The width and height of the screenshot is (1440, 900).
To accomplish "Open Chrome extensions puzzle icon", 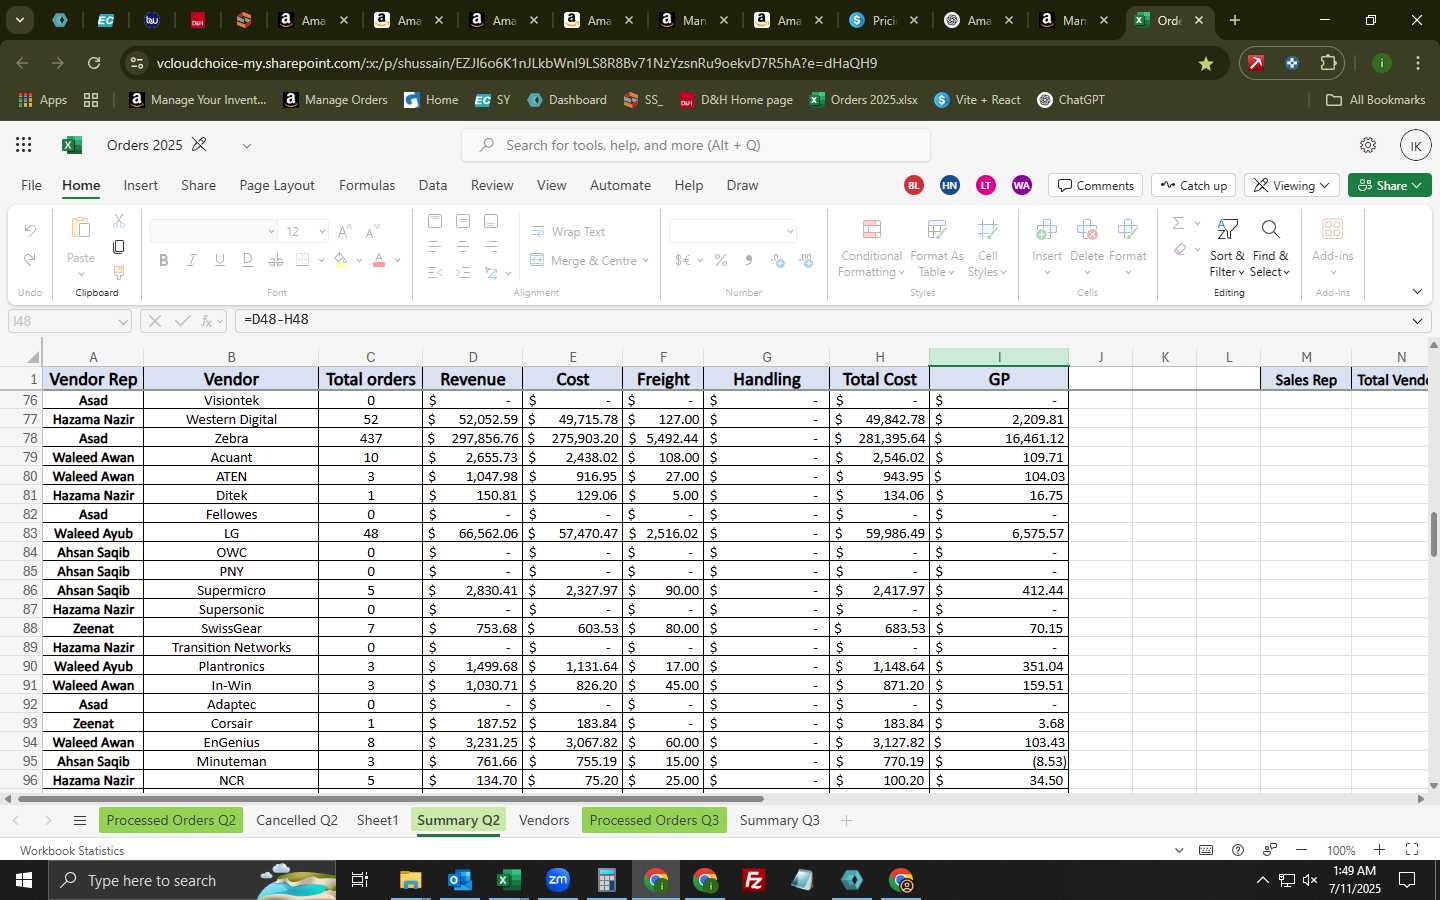I will pos(1328,63).
